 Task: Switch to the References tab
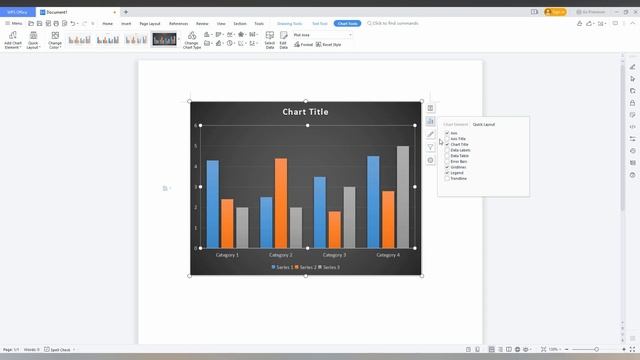point(178,24)
